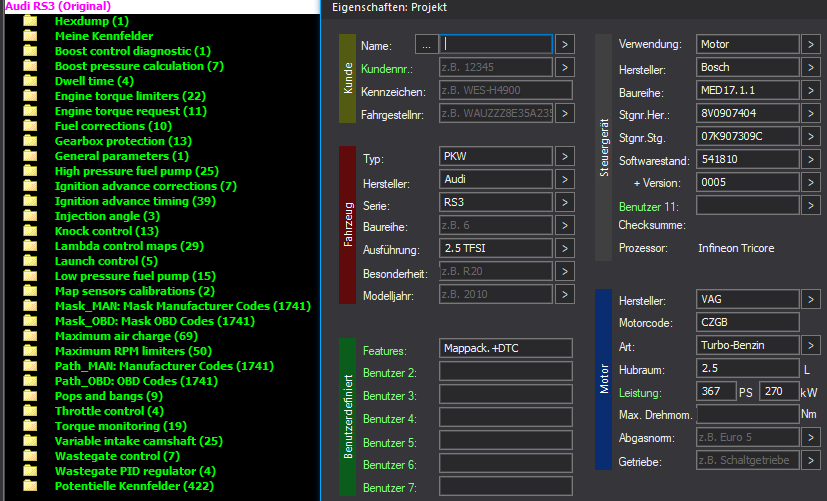The image size is (827, 501).
Task: Click the Motorcode field showing CZGB
Action: click(x=747, y=322)
